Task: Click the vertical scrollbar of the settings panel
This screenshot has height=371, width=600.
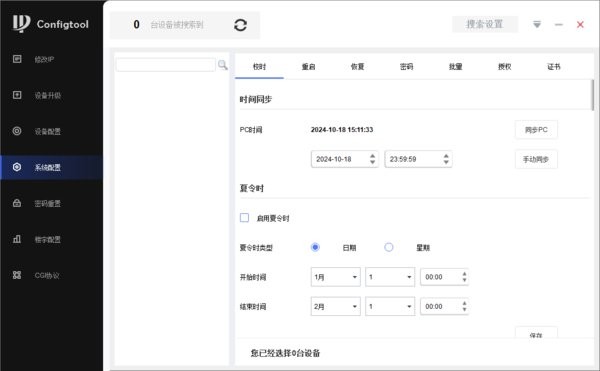Action: (x=593, y=95)
